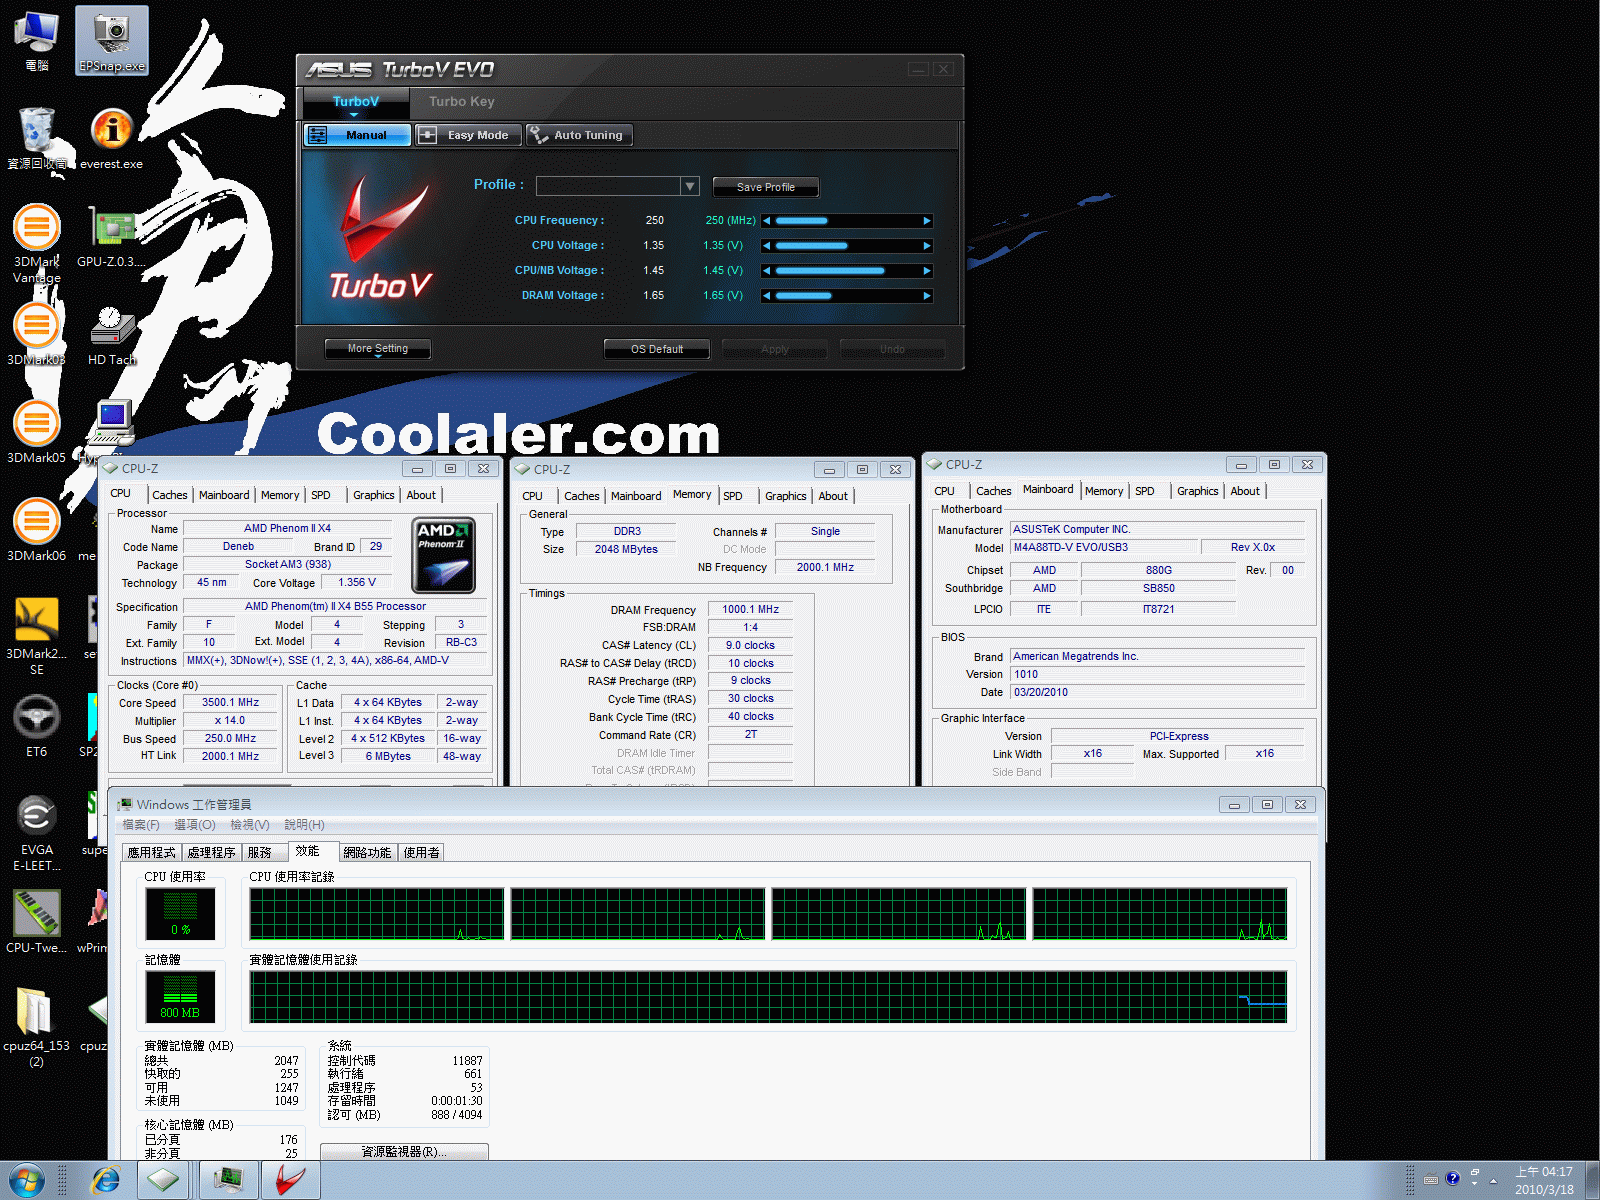
Task: Open Auto Tuning in TurboV
Action: tap(578, 135)
